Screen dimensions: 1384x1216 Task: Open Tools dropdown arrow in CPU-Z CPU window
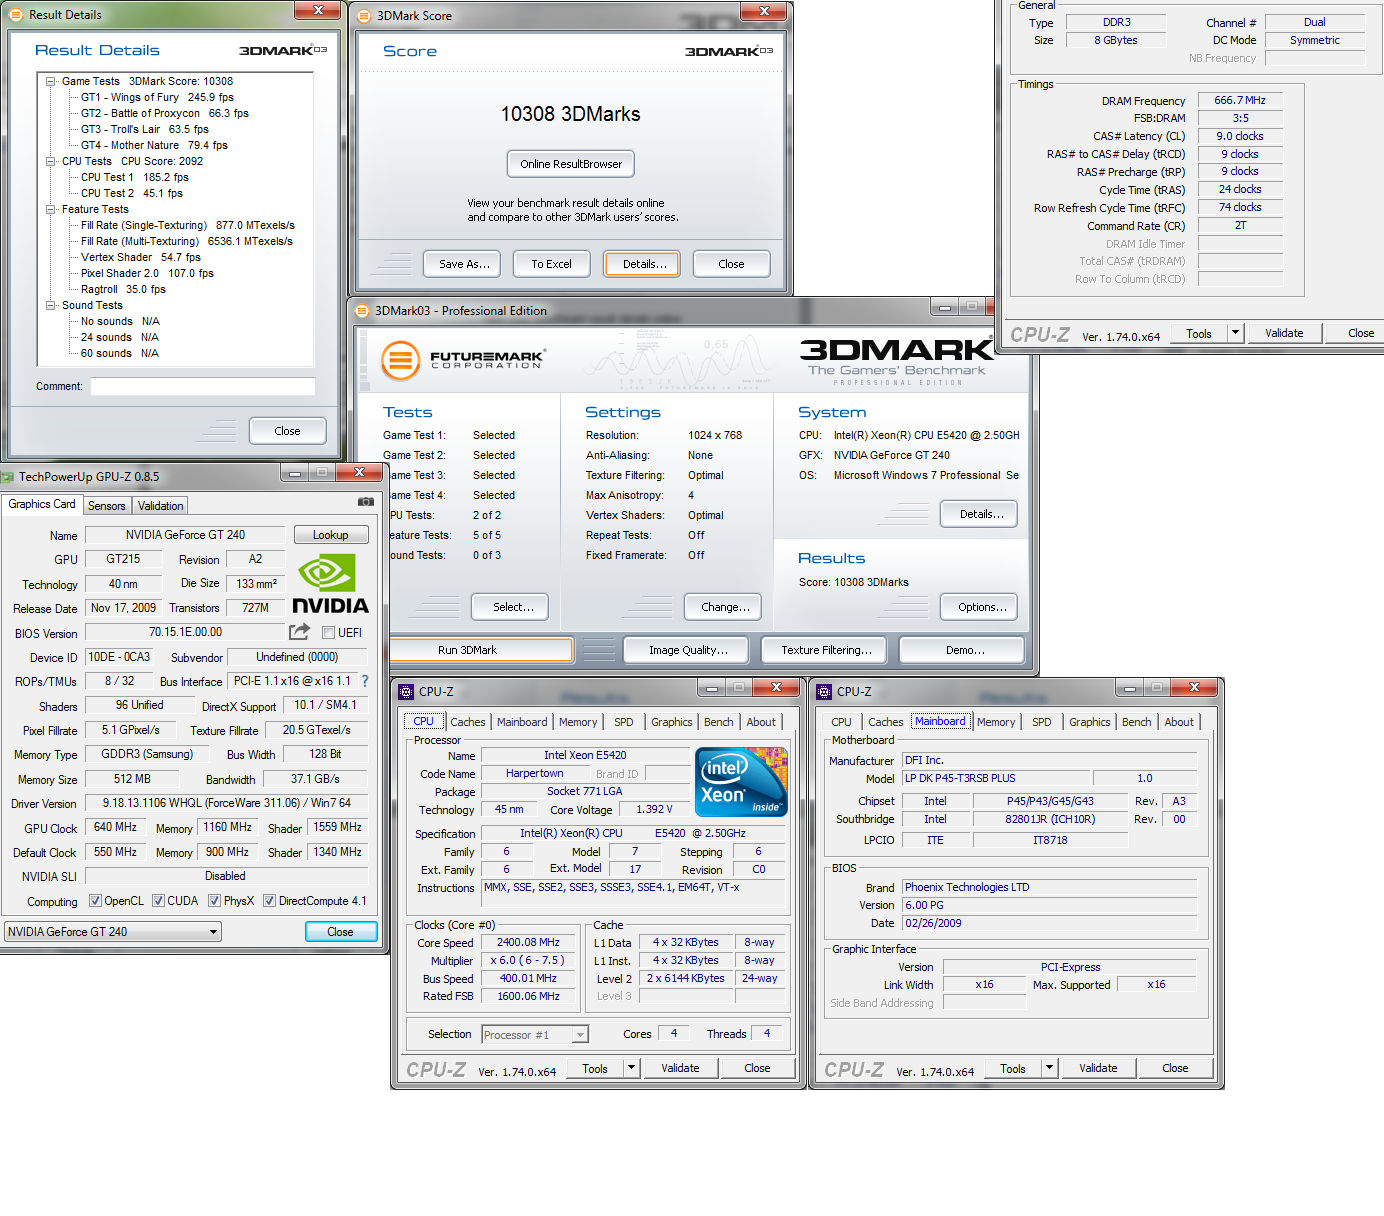[x=631, y=1067]
